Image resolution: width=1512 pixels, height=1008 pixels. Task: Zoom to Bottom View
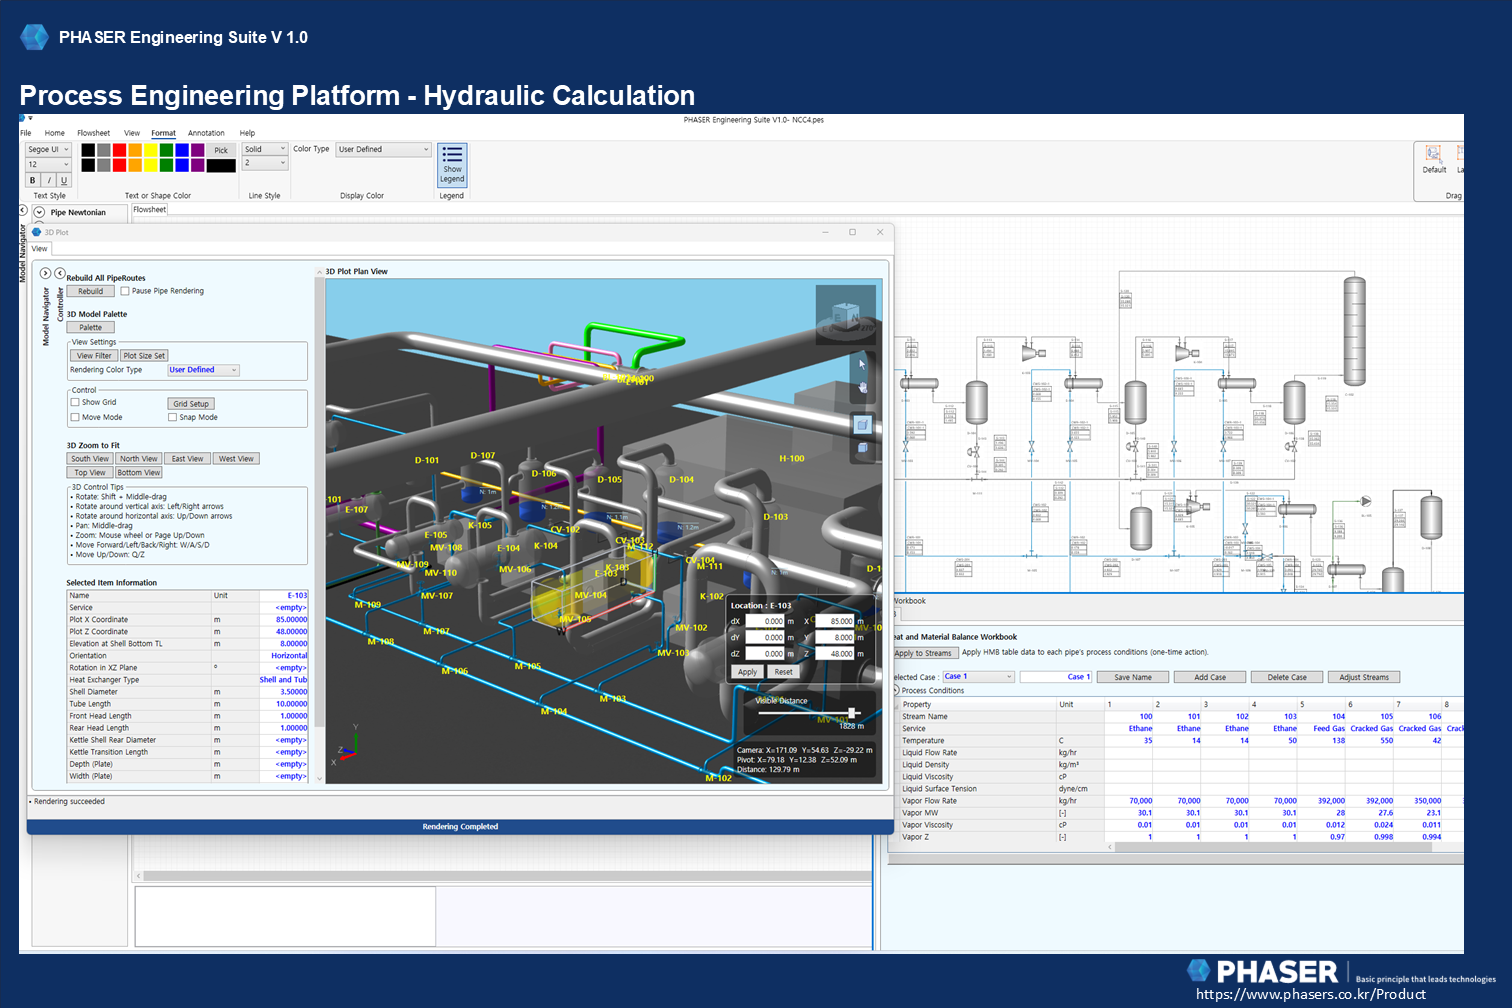[138, 473]
